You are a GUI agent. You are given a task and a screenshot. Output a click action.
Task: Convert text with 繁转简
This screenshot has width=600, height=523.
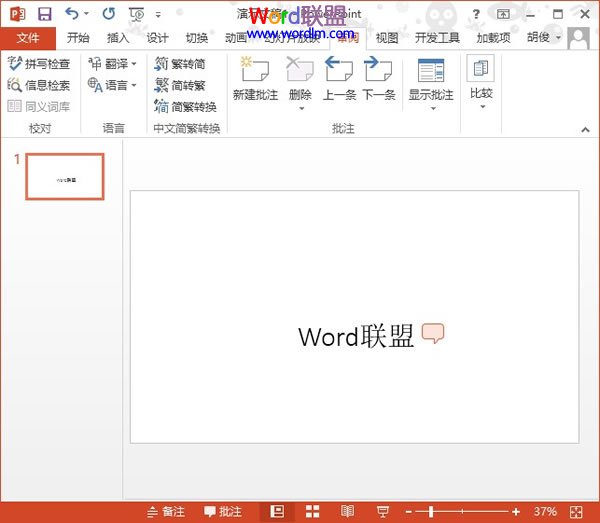click(x=180, y=64)
